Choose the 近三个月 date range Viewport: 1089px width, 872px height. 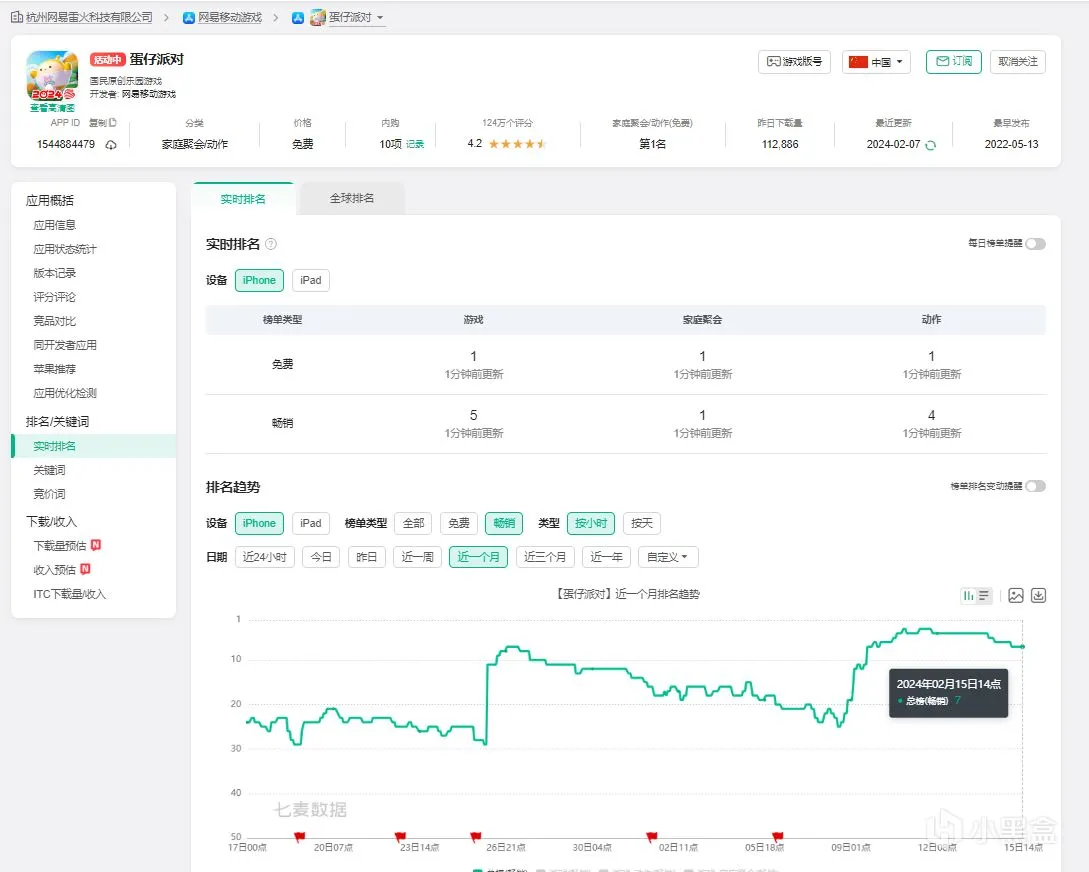tap(545, 557)
